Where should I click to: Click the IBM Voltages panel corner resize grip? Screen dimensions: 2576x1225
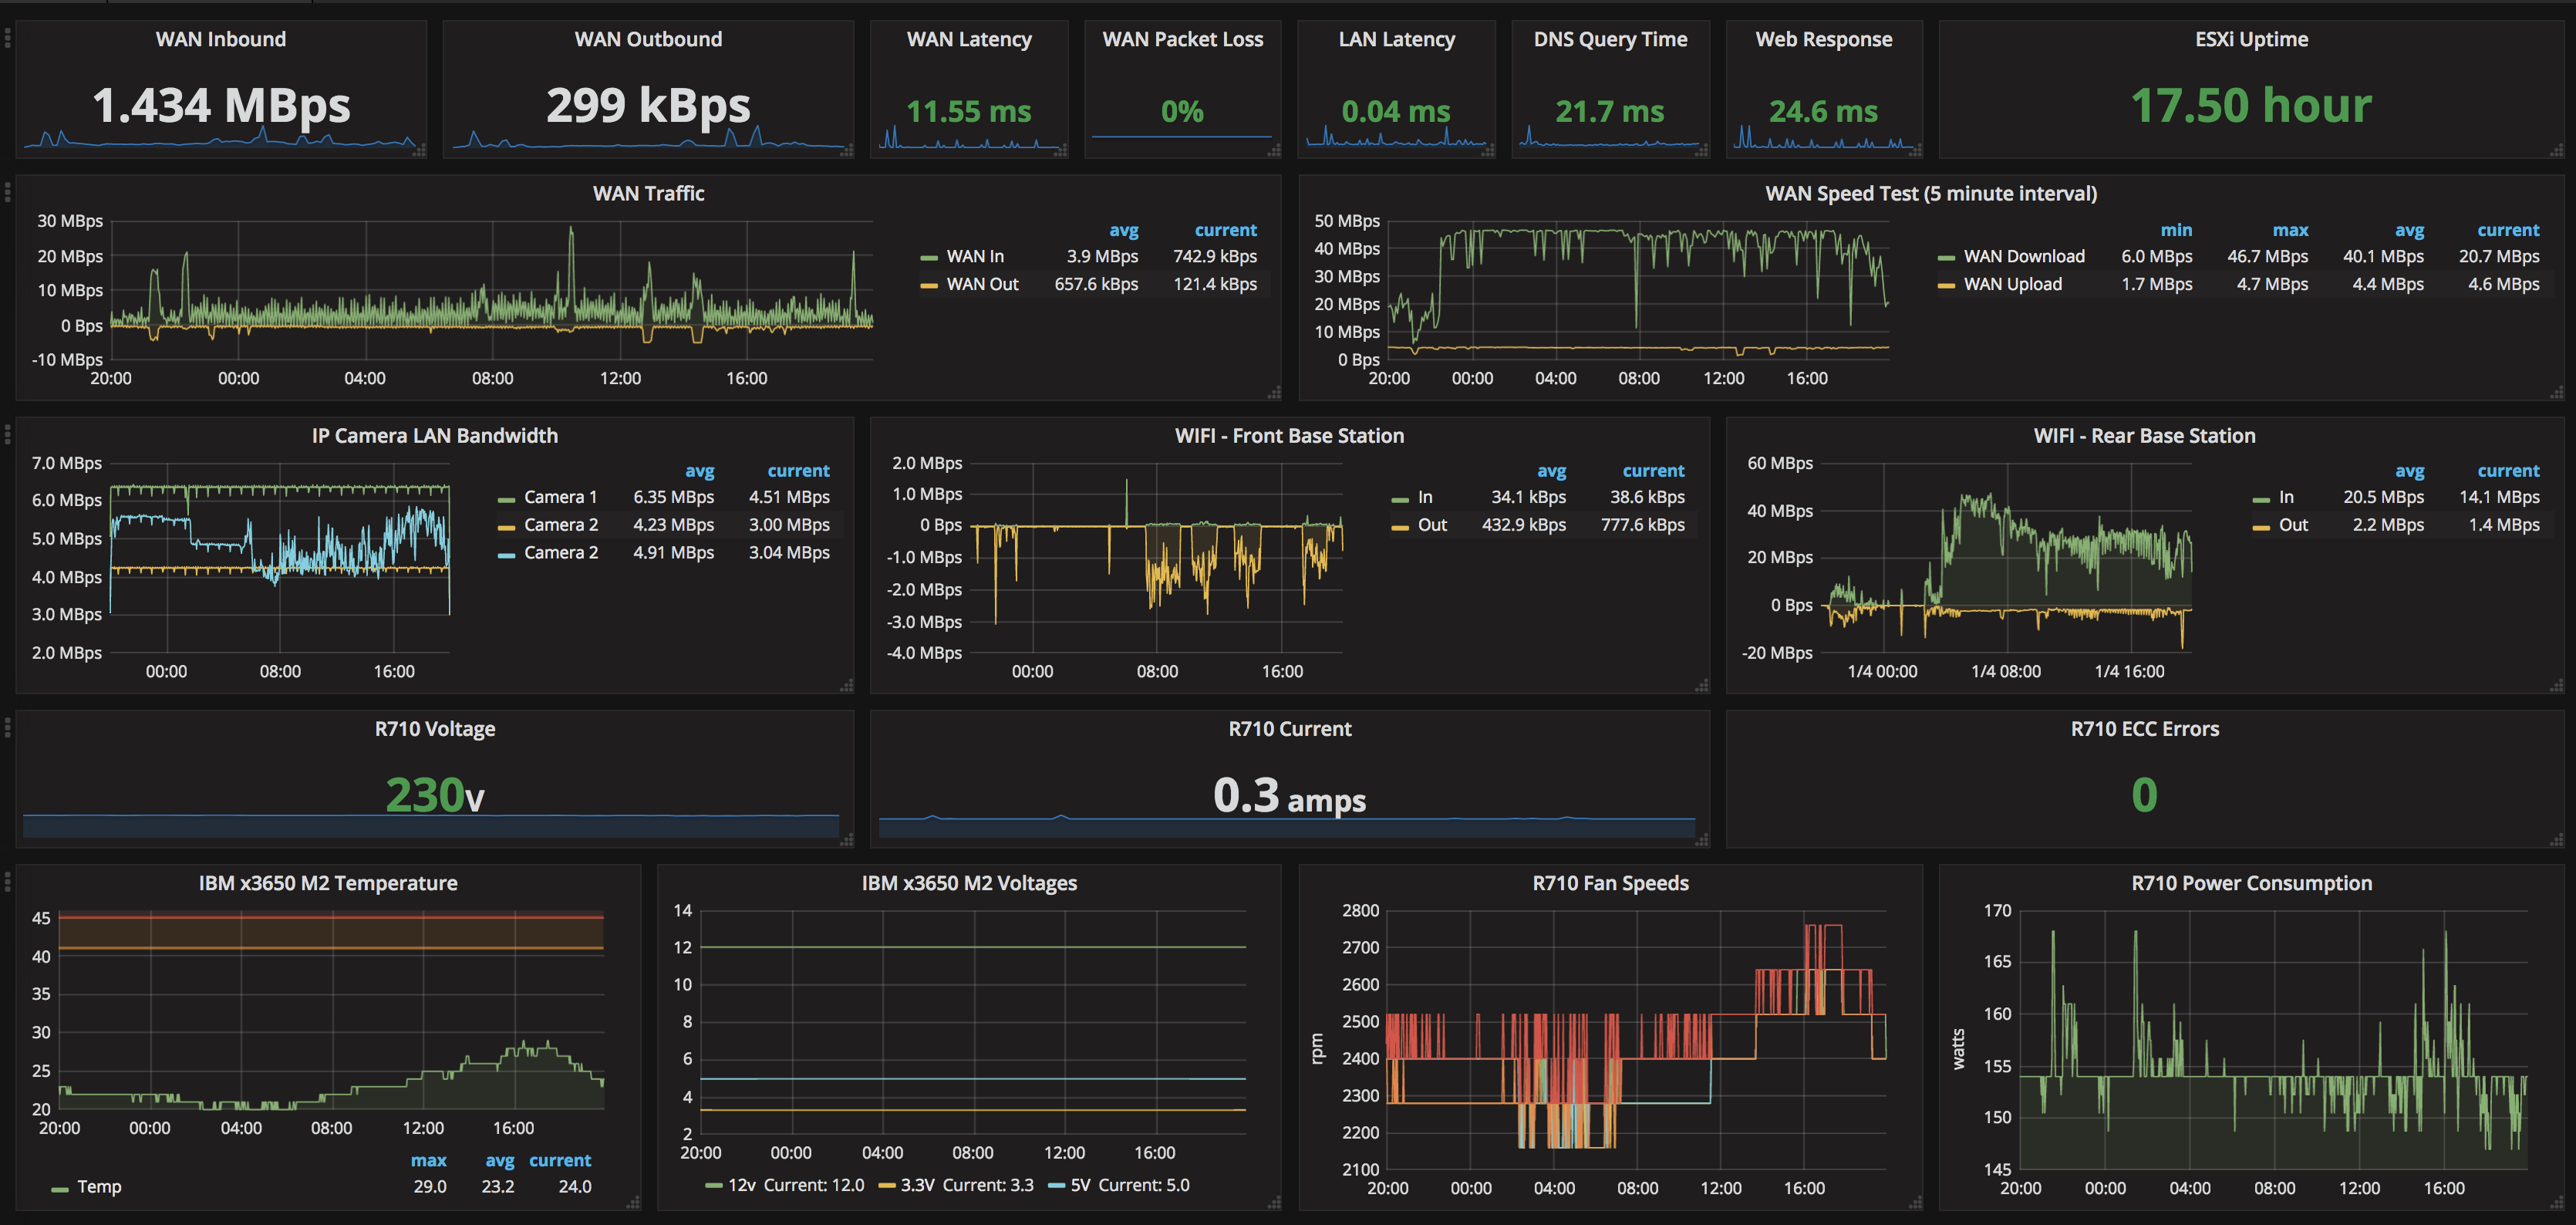pyautogui.click(x=1274, y=1203)
